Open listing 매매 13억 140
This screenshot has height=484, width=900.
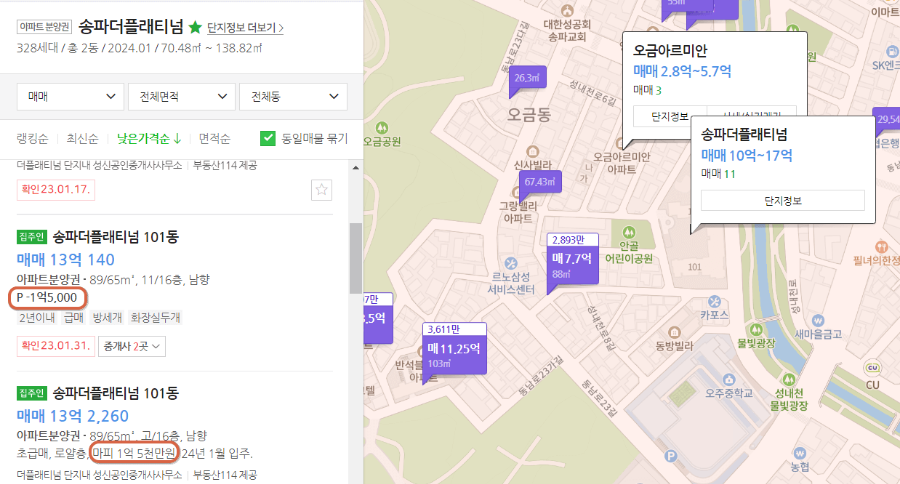tap(65, 260)
